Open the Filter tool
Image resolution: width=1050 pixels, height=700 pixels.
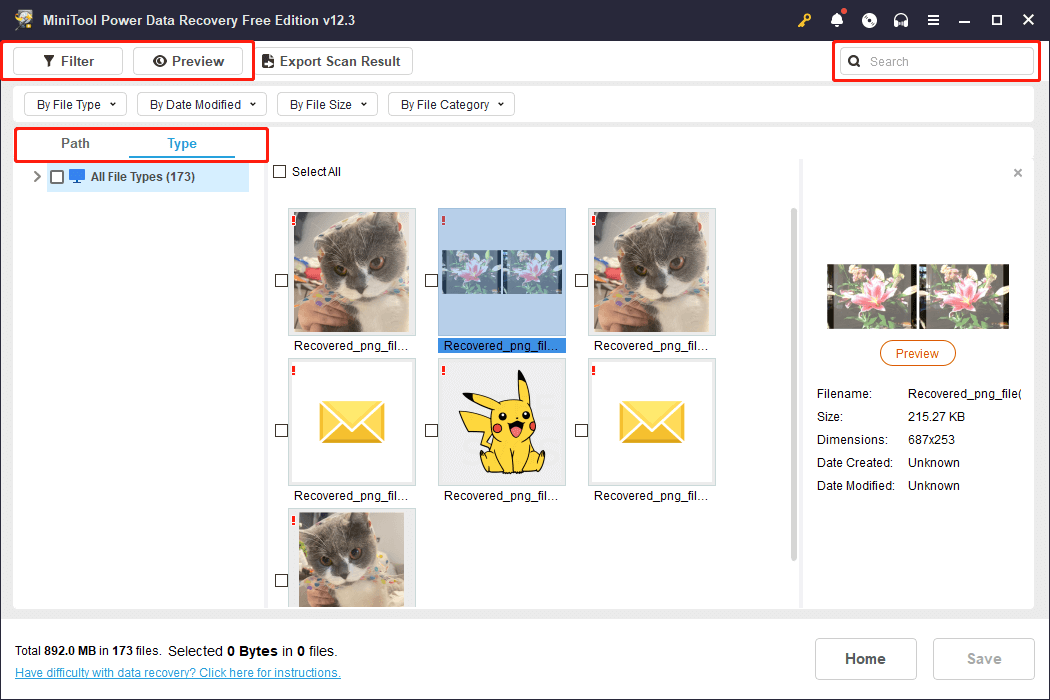click(x=68, y=61)
